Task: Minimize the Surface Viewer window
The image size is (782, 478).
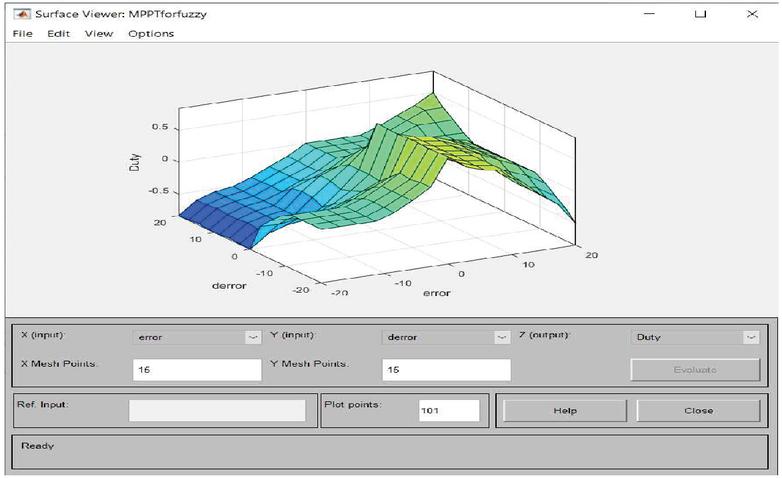Action: [x=649, y=14]
